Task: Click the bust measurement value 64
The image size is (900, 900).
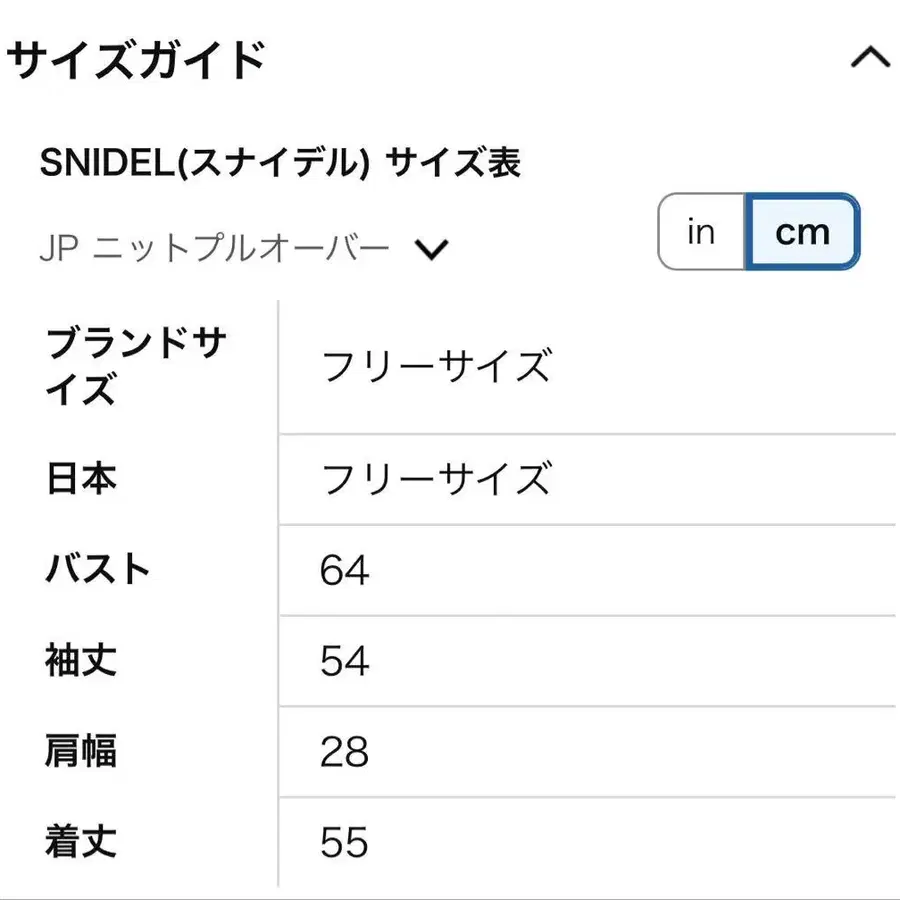Action: point(345,571)
